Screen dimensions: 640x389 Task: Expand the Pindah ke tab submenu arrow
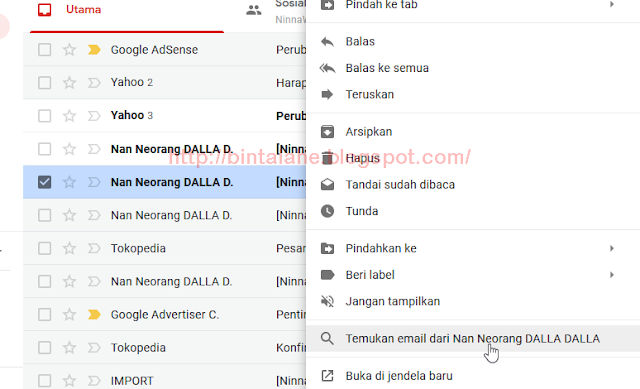pyautogui.click(x=612, y=4)
